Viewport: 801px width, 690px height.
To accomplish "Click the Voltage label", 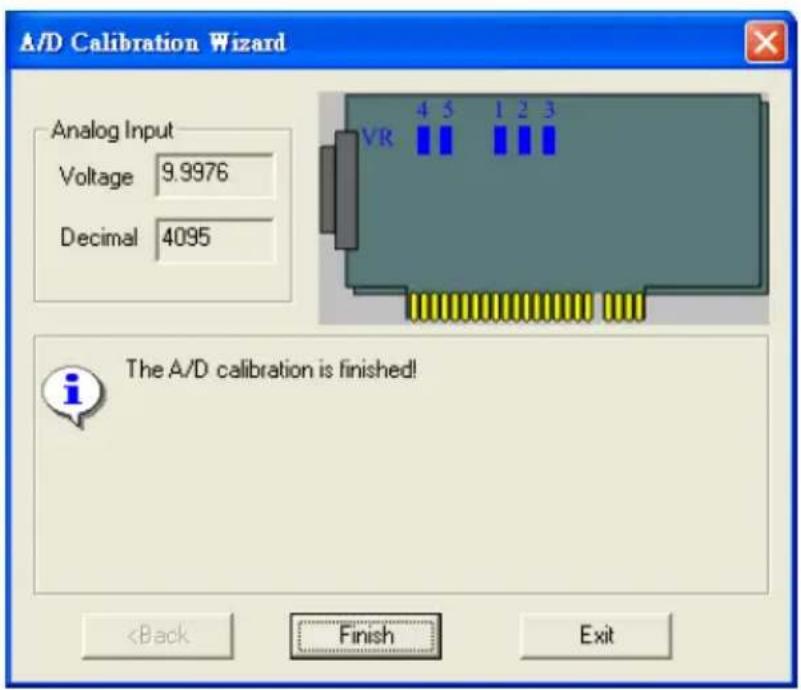I will pyautogui.click(x=97, y=177).
